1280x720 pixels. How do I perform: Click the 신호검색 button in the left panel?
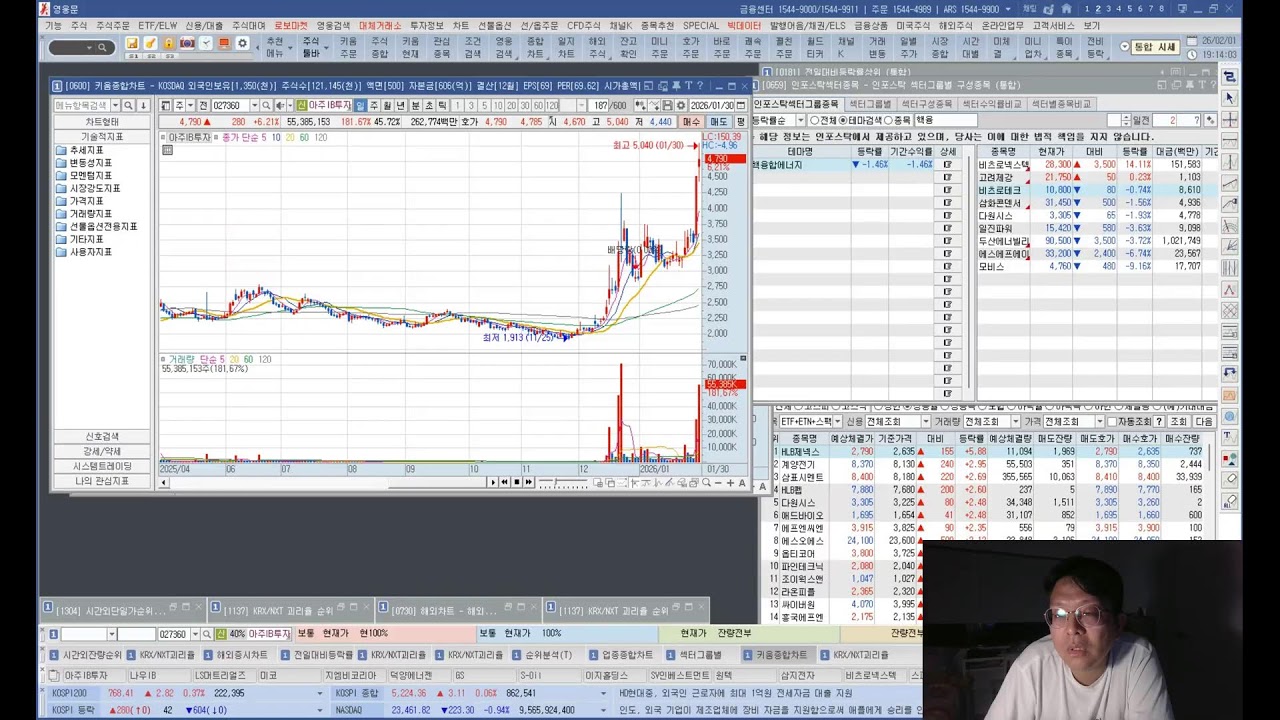coord(102,436)
